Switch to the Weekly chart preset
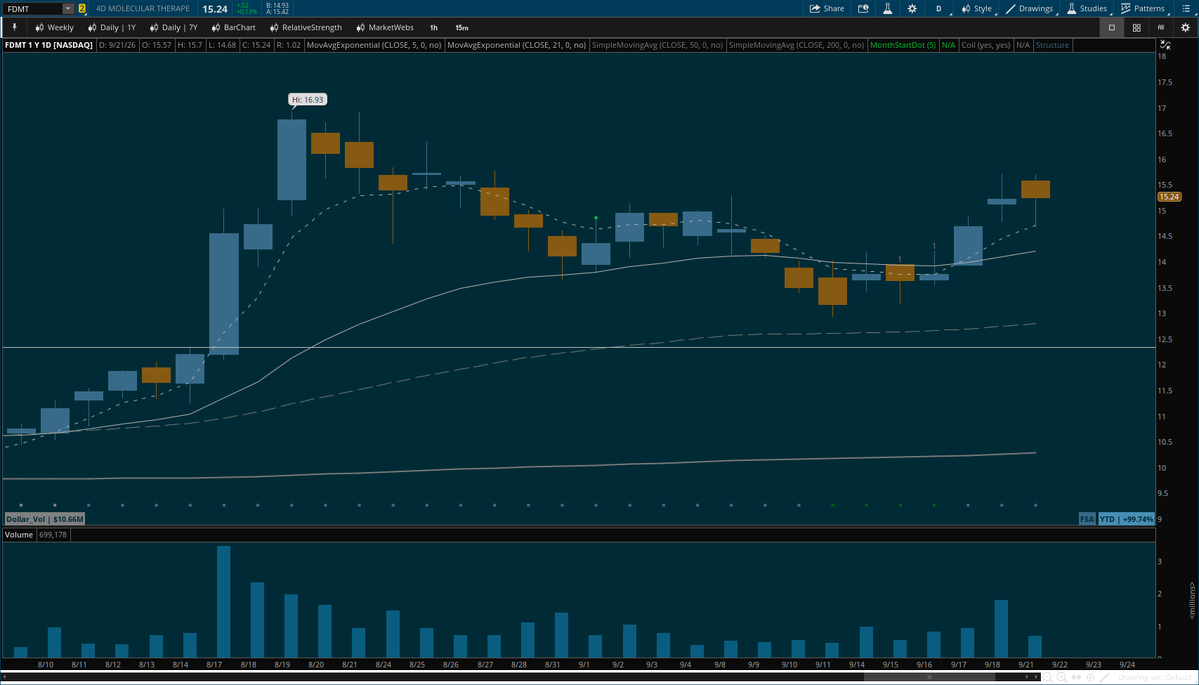The image size is (1199, 685). point(54,28)
